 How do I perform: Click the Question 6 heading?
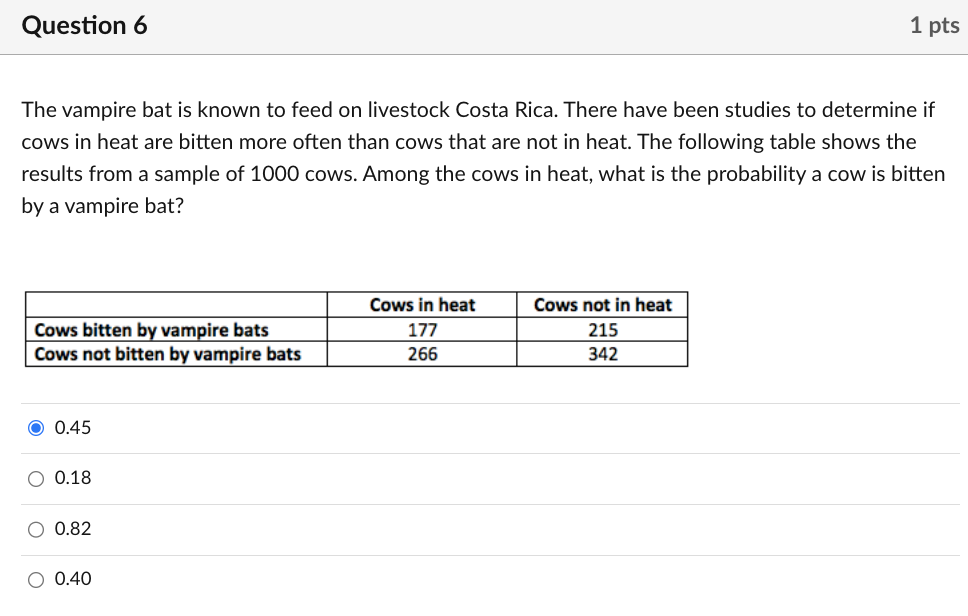click(85, 25)
